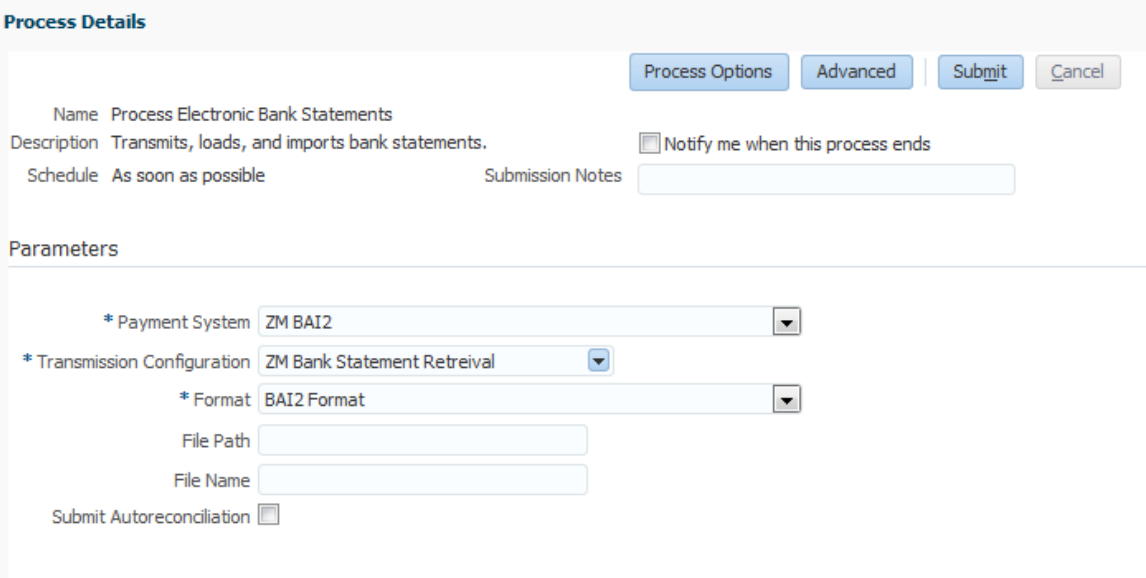Click the Submission Notes text field
The width and height of the screenshot is (1146, 578).
coord(826,178)
